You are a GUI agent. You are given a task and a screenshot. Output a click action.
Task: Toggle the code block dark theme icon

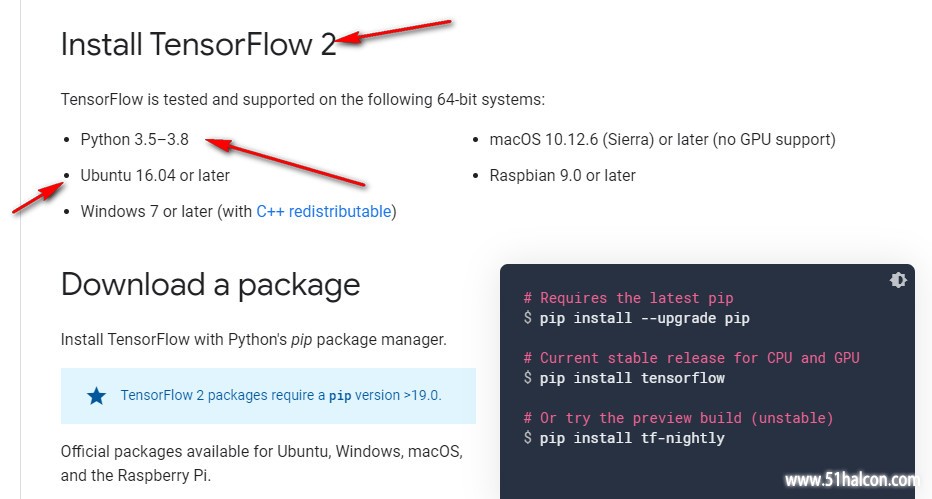pyautogui.click(x=898, y=279)
